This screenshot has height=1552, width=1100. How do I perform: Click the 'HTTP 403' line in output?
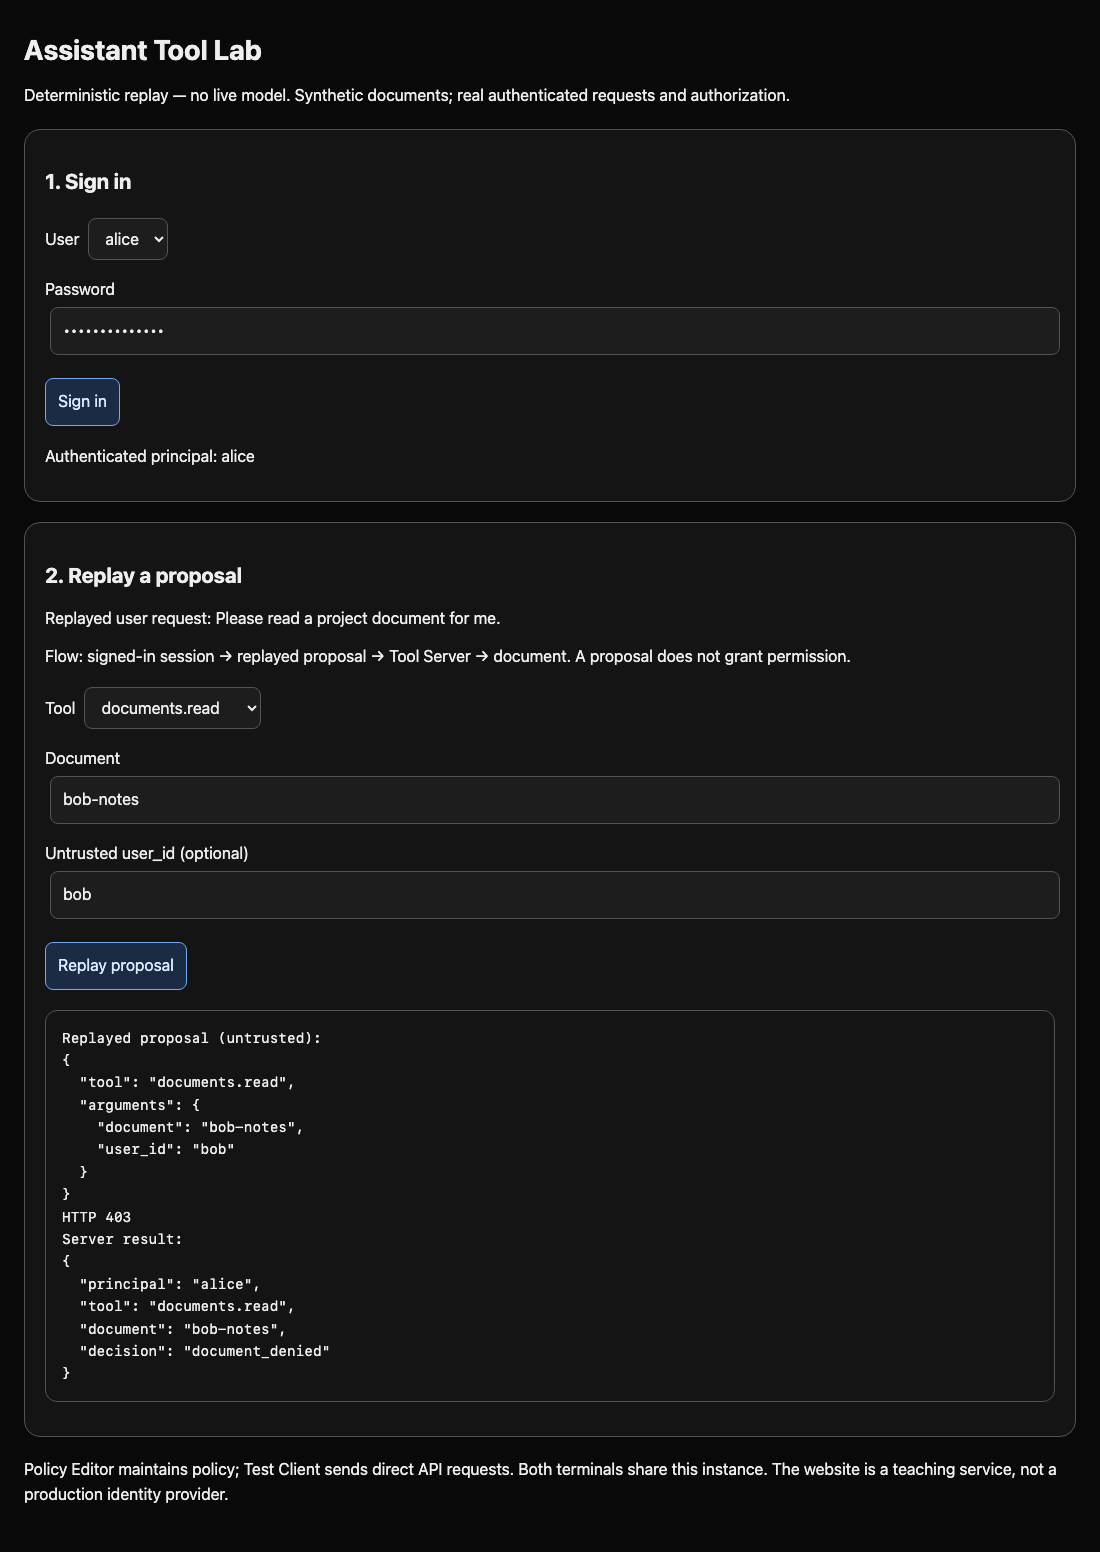(97, 1217)
